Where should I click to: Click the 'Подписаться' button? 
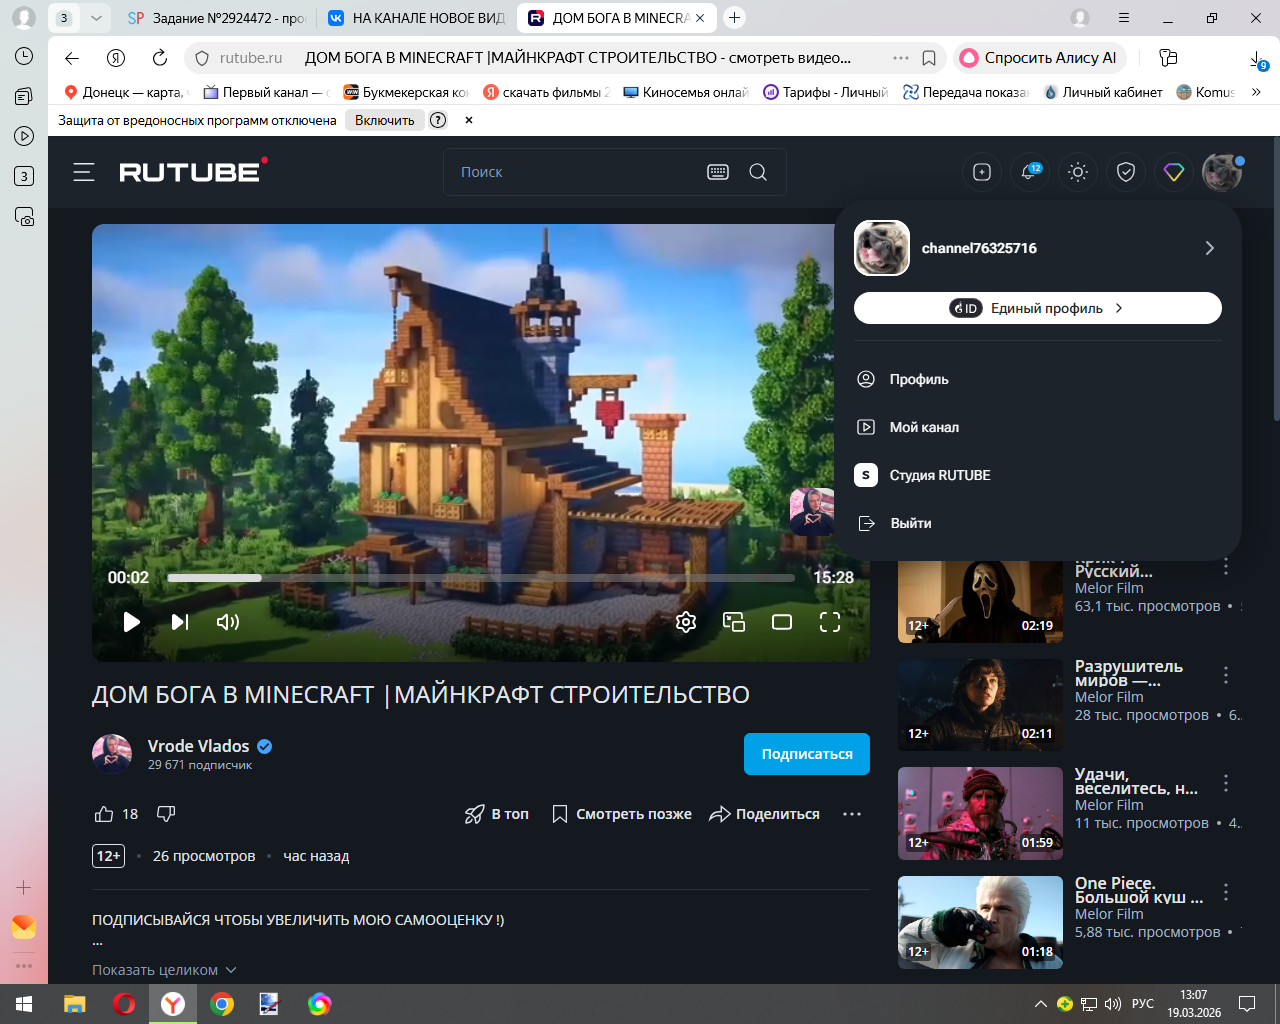tap(807, 754)
